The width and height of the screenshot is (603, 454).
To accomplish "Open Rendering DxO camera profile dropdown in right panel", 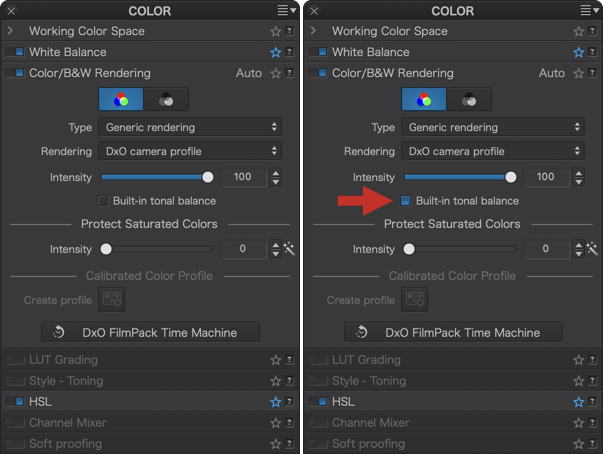I will [x=493, y=151].
